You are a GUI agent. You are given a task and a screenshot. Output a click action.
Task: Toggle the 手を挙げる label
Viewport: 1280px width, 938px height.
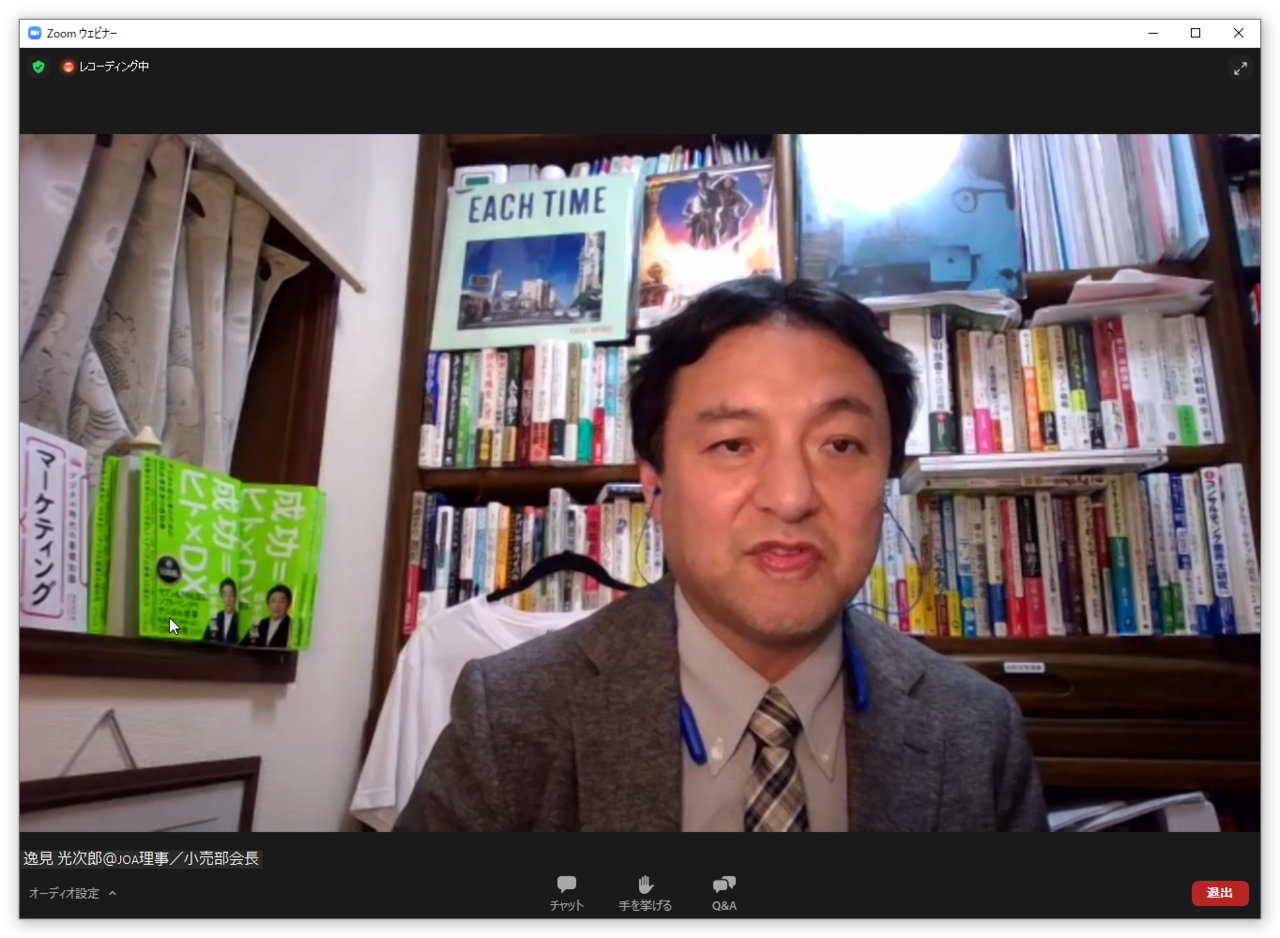(645, 906)
